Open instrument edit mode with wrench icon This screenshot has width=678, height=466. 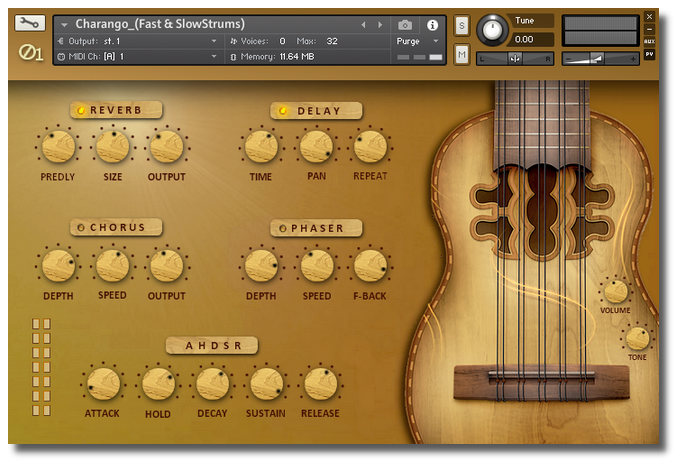(29, 22)
